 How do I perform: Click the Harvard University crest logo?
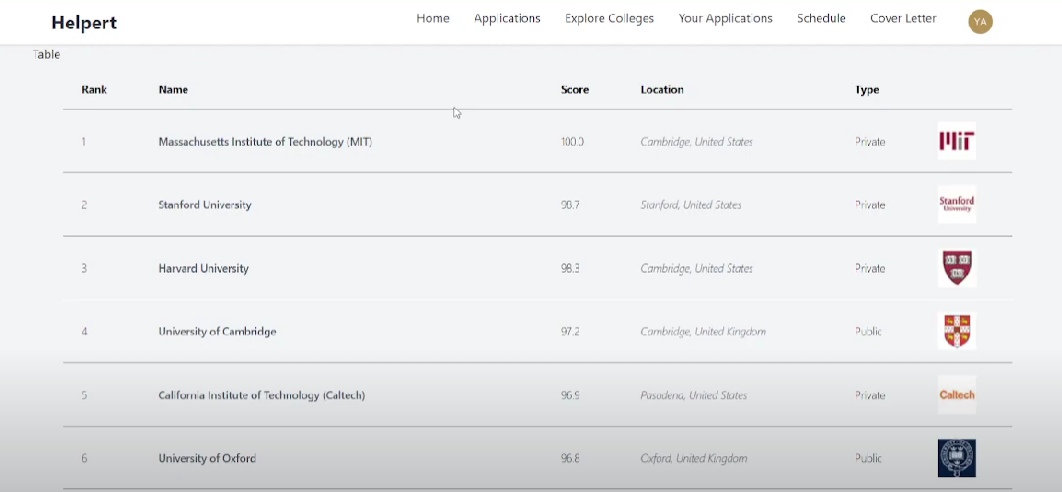[957, 268]
